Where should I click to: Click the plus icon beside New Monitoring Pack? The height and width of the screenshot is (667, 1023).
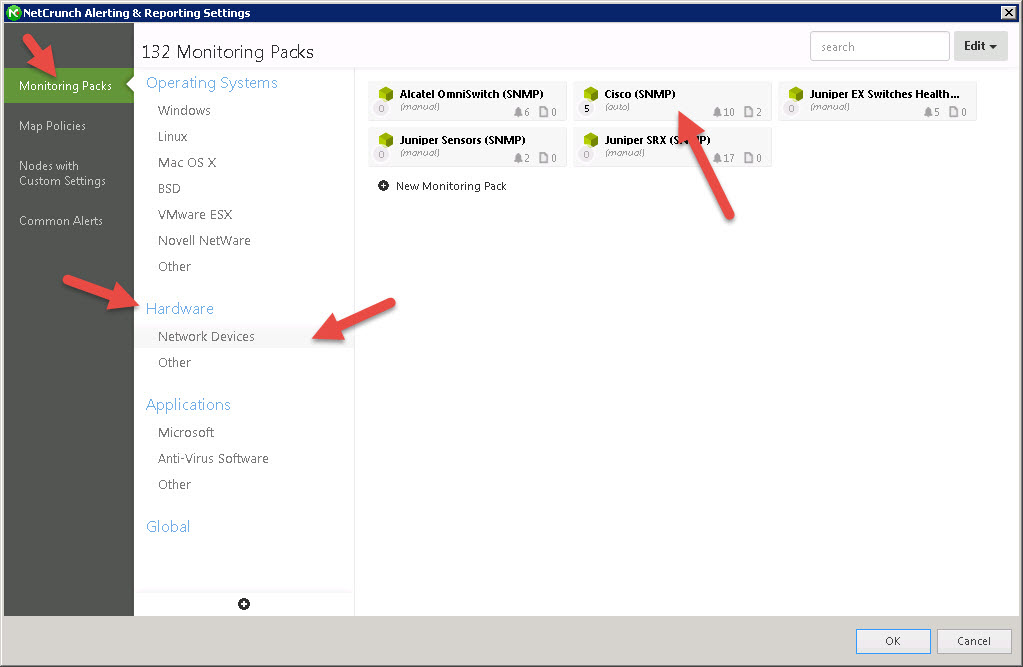[384, 186]
